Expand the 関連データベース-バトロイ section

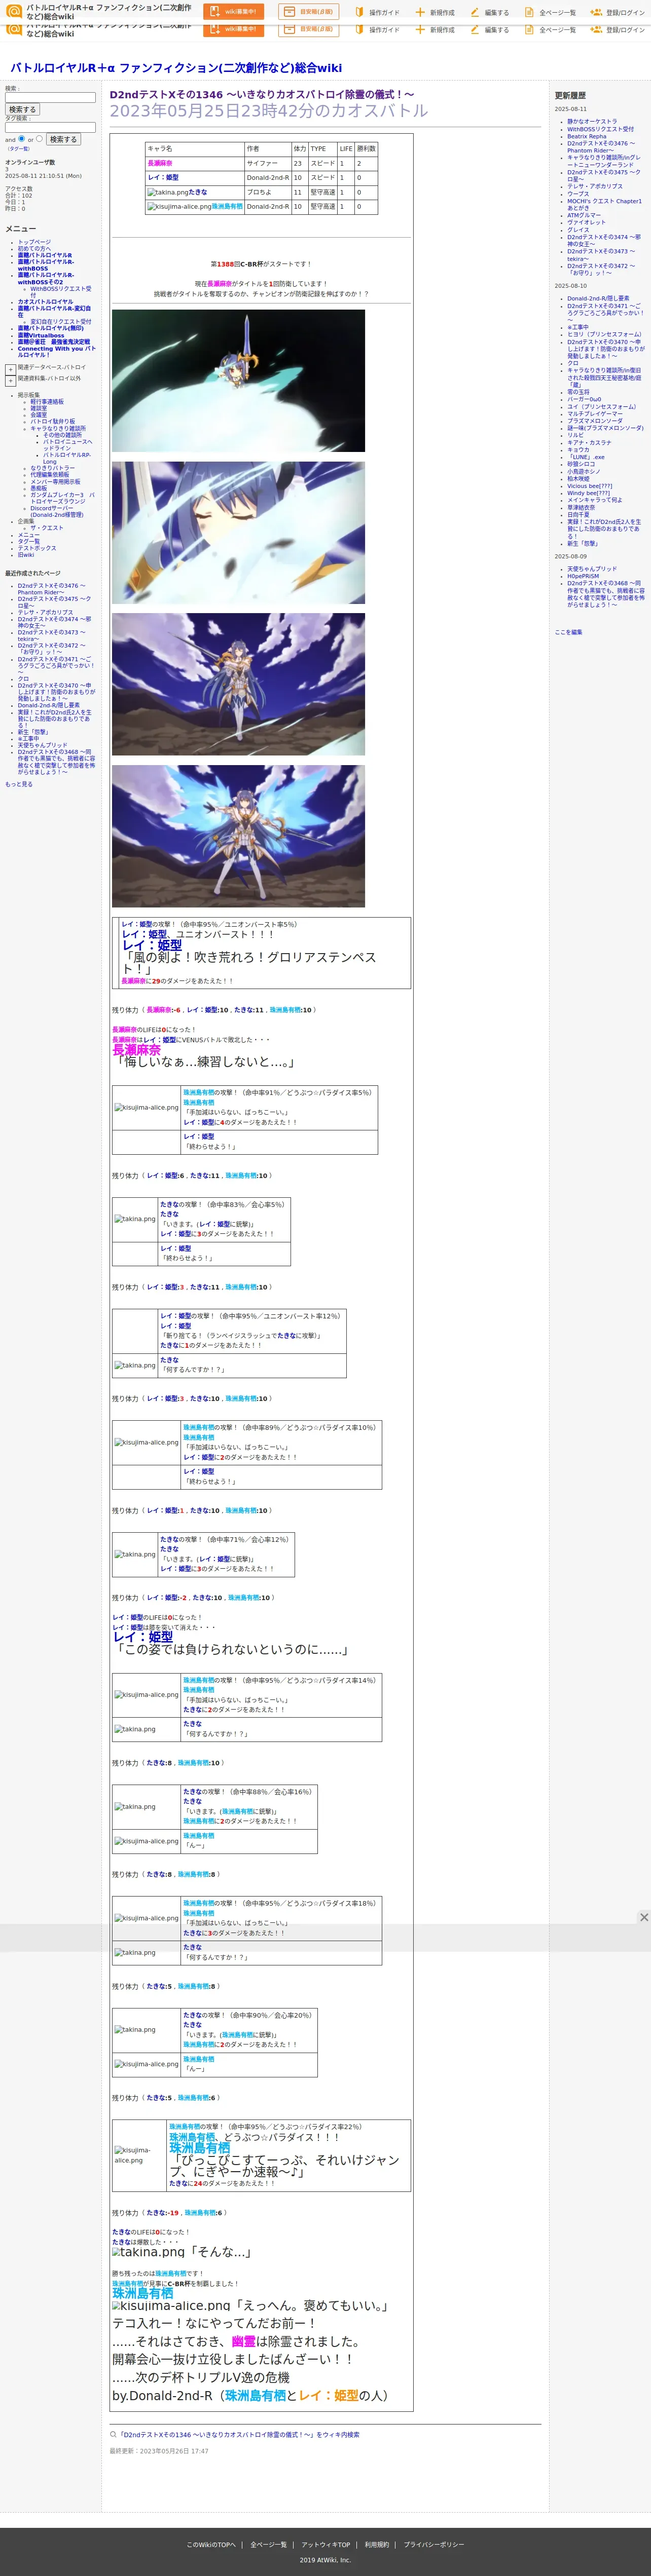click(10, 369)
